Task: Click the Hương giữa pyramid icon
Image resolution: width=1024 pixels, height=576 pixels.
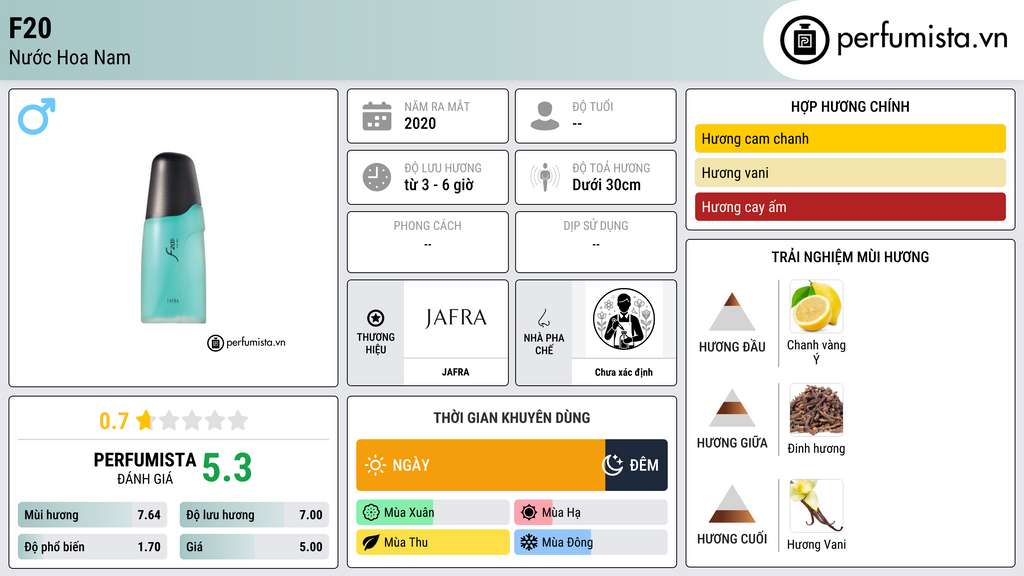Action: click(732, 408)
